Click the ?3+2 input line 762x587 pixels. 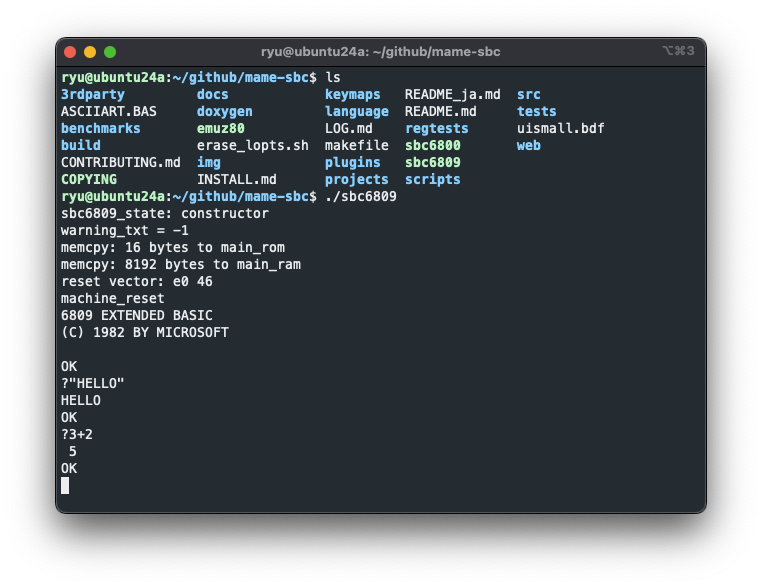point(77,434)
